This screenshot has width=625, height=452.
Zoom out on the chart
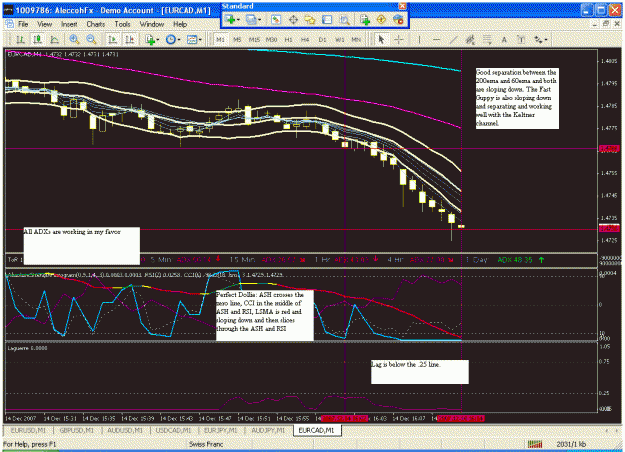click(x=91, y=39)
